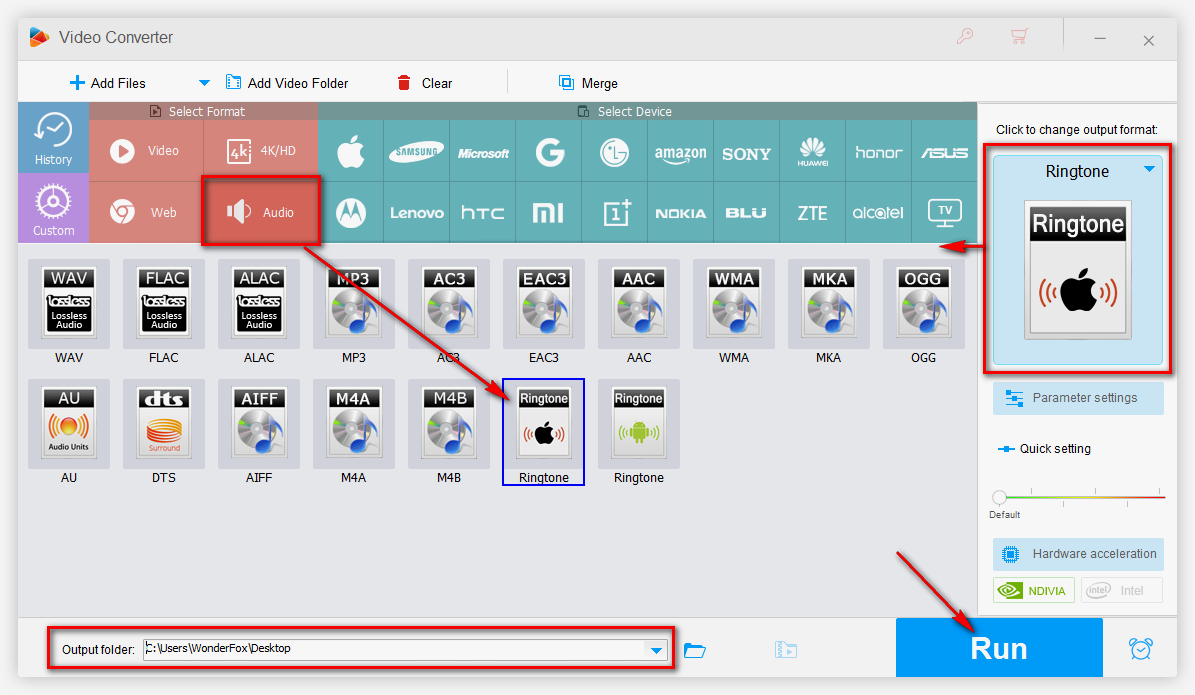Viewport: 1195px width, 695px height.
Task: Expand the Output folder path dropdown
Action: click(x=656, y=650)
